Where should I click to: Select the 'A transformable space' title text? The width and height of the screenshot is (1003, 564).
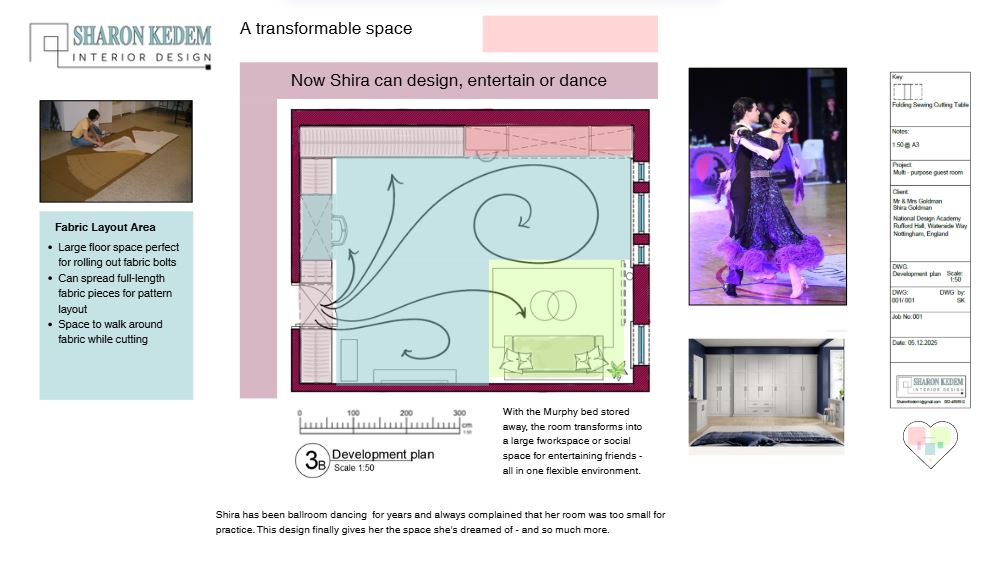point(326,28)
